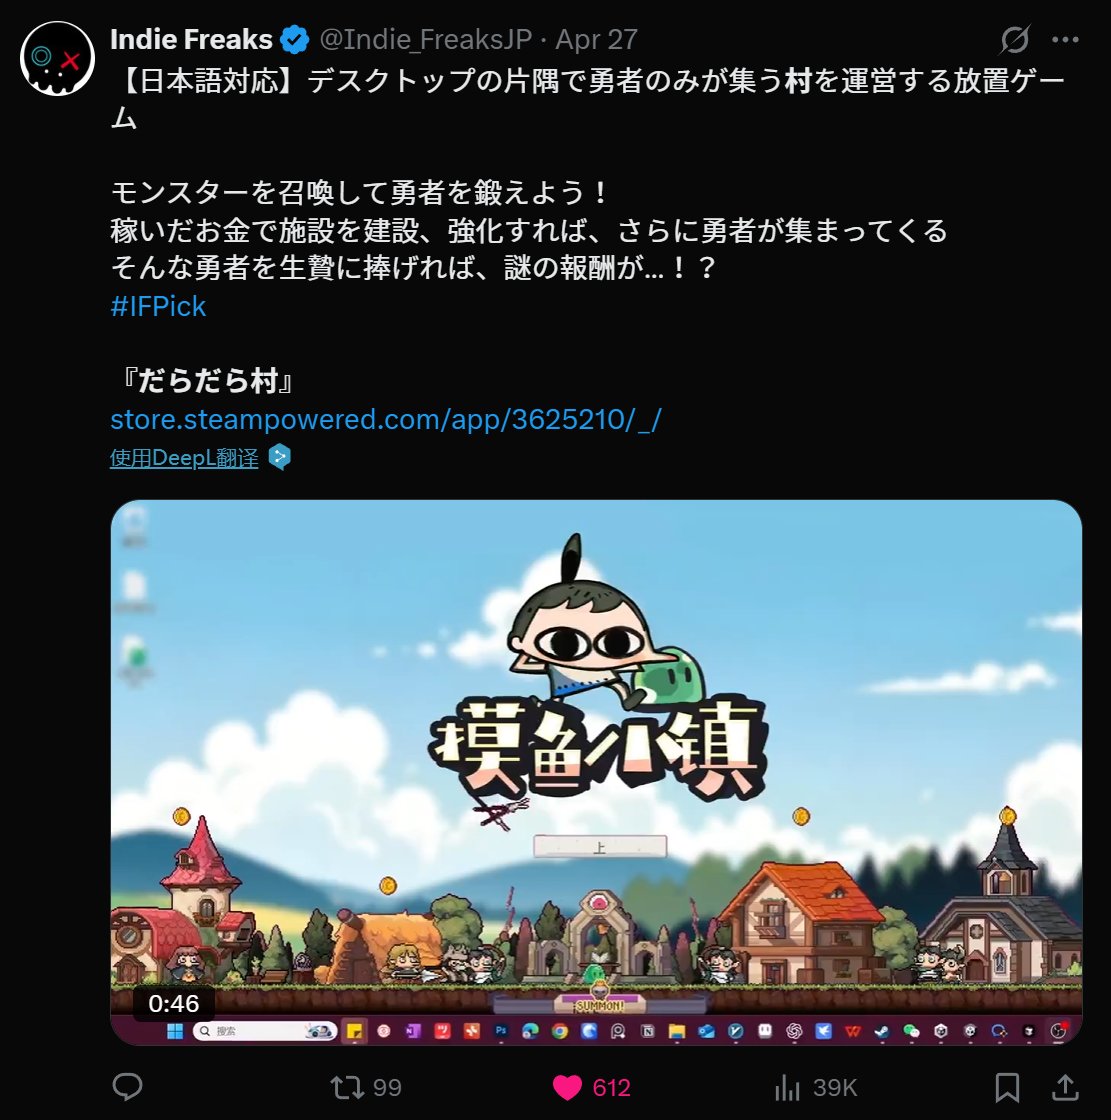Open the reply comment icon
Viewport: 1111px width, 1120px height.
[128, 1086]
